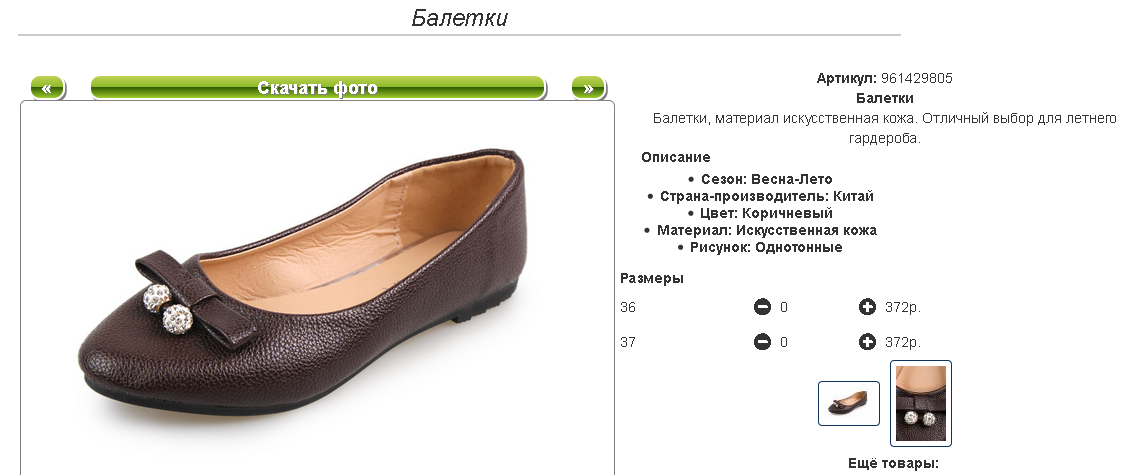This screenshot has width=1132, height=475.
Task: Increase quantity for size 37 with plus icon
Action: coord(867,342)
